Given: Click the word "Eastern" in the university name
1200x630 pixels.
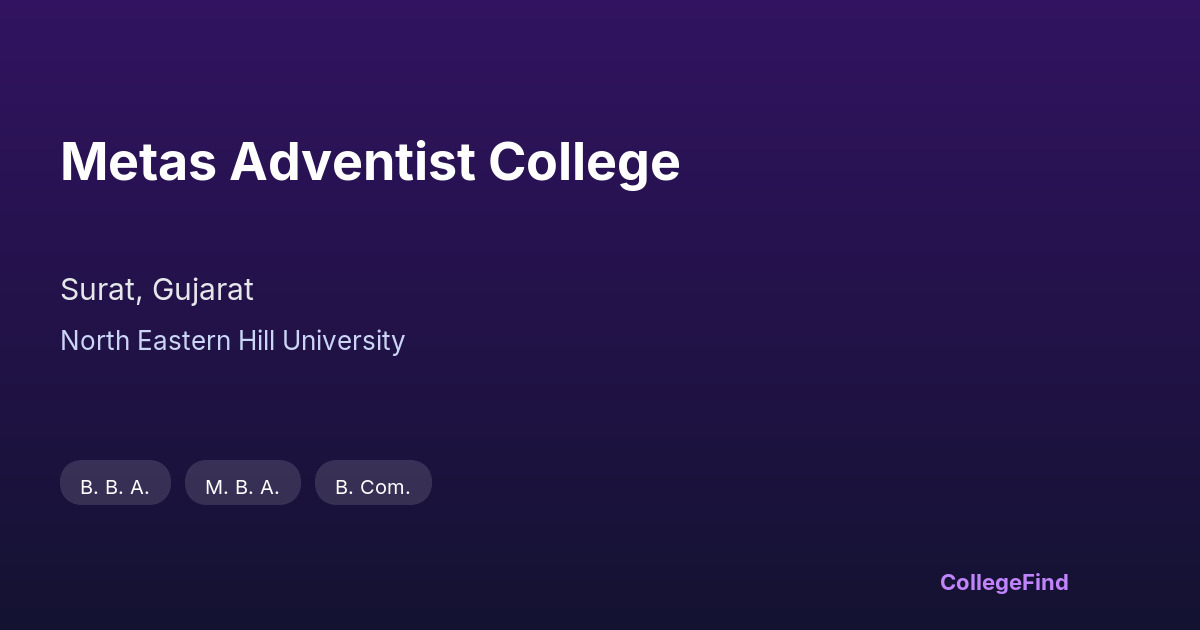Looking at the screenshot, I should 184,341.
